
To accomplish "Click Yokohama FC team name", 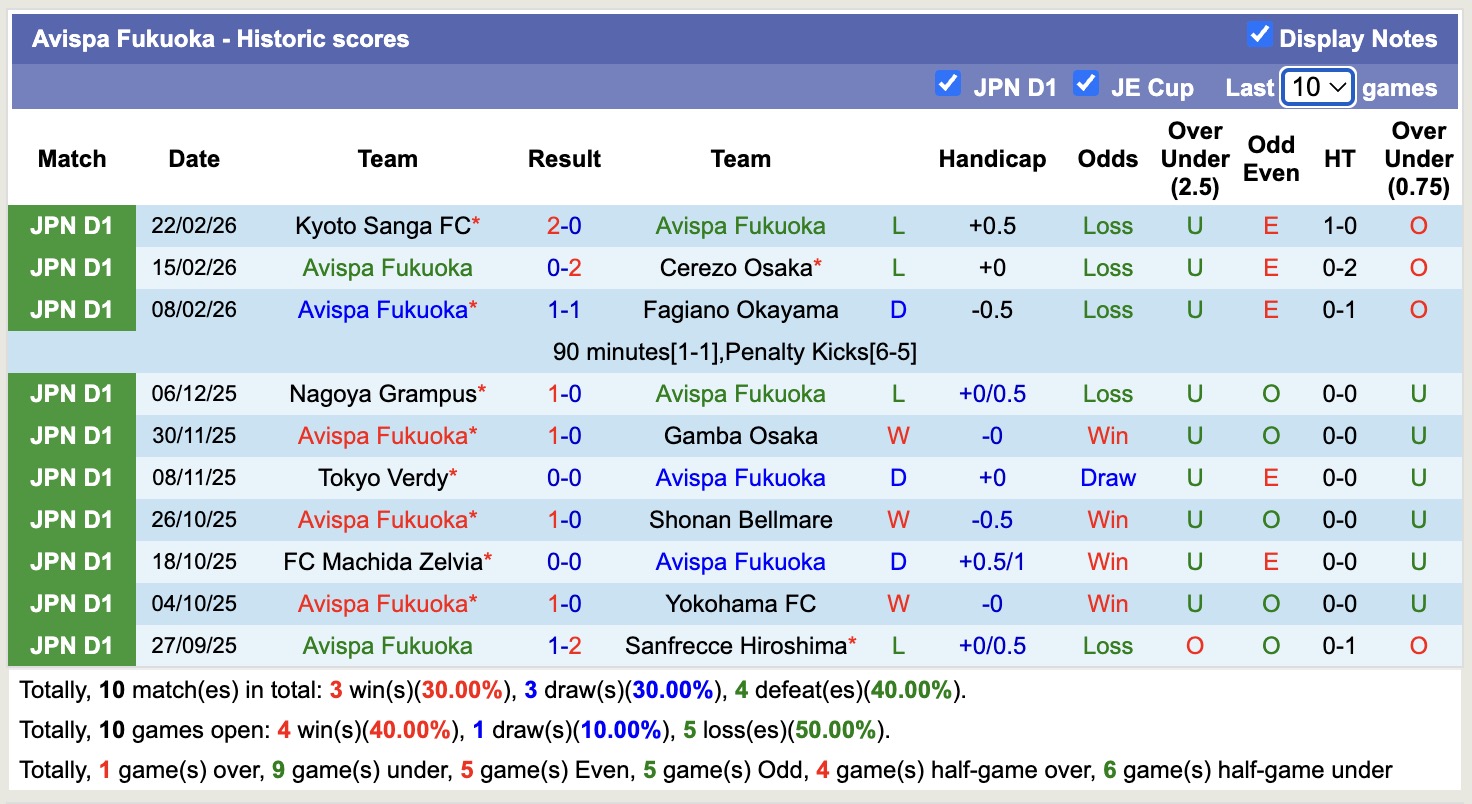I will pos(740,604).
